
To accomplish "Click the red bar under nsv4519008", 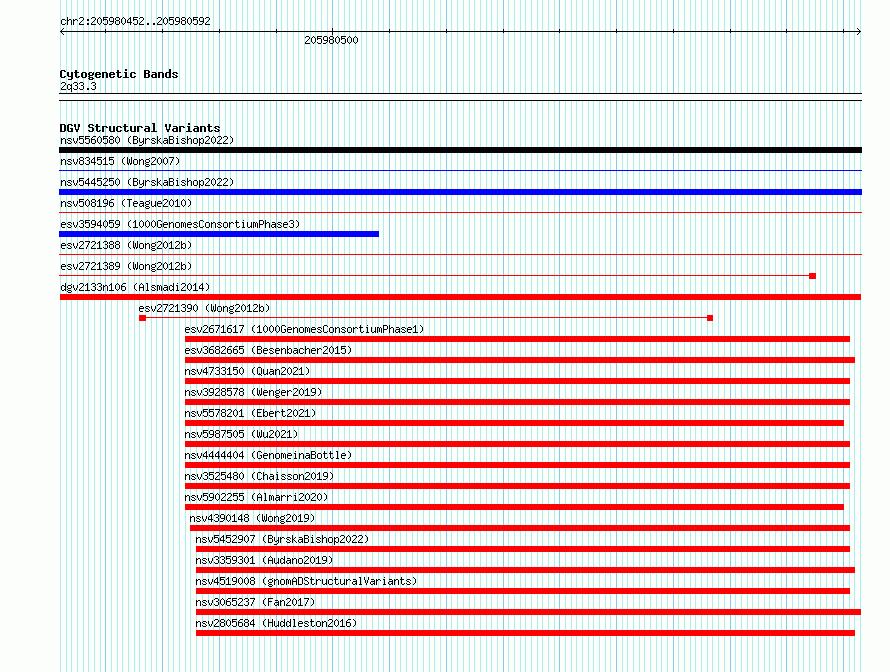I will pos(523,591).
